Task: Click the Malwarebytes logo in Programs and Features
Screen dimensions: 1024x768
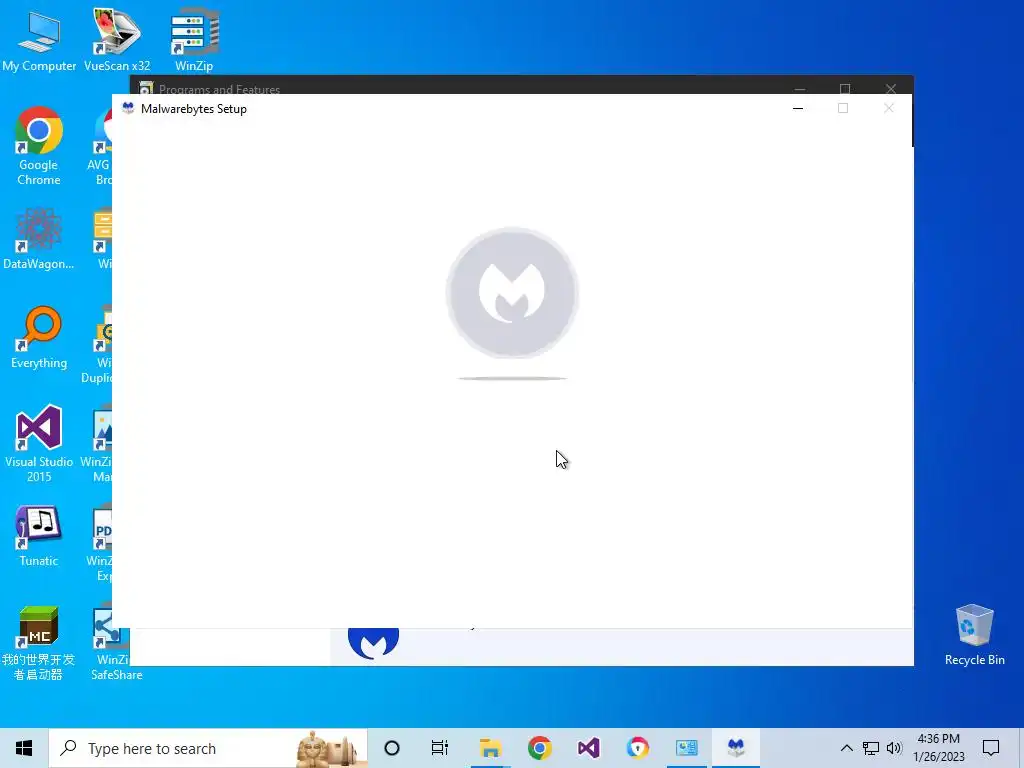Action: [374, 643]
